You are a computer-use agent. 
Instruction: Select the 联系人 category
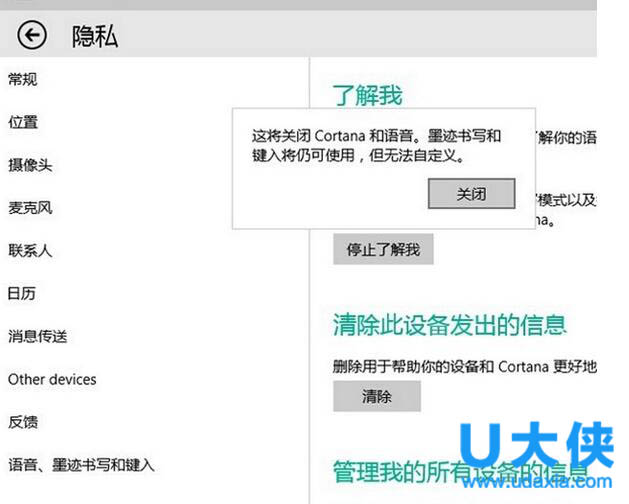point(30,250)
